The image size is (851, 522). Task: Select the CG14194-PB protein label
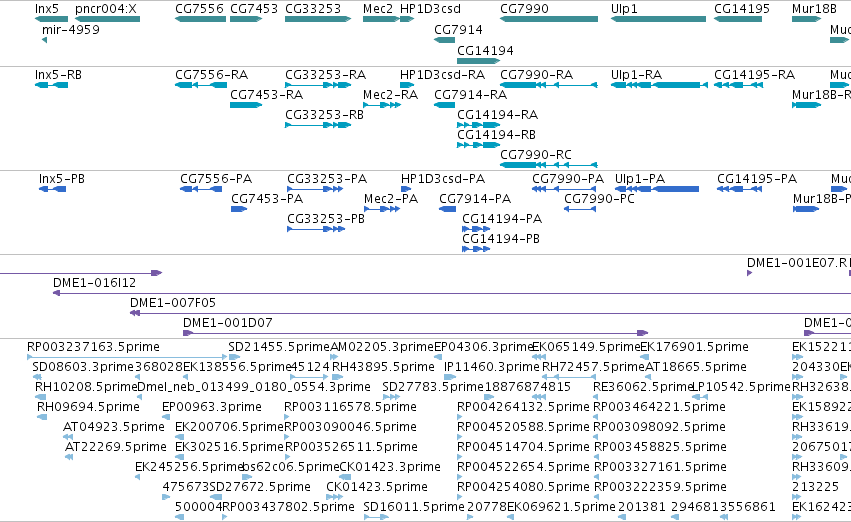[501, 239]
